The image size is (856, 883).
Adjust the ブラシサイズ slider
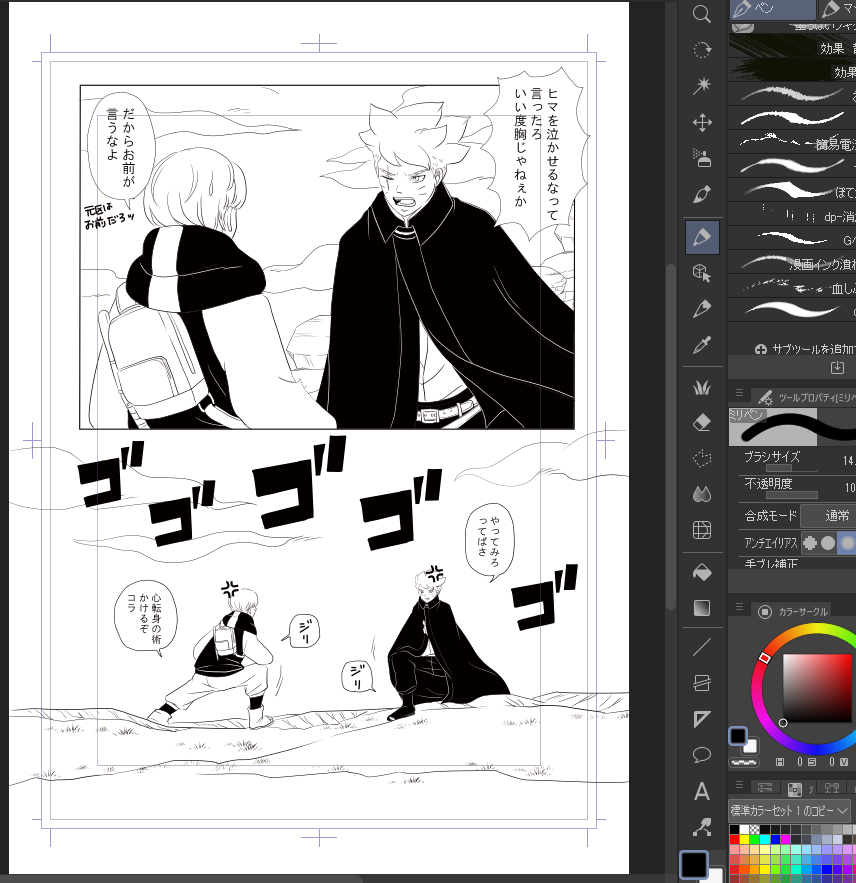[x=791, y=467]
